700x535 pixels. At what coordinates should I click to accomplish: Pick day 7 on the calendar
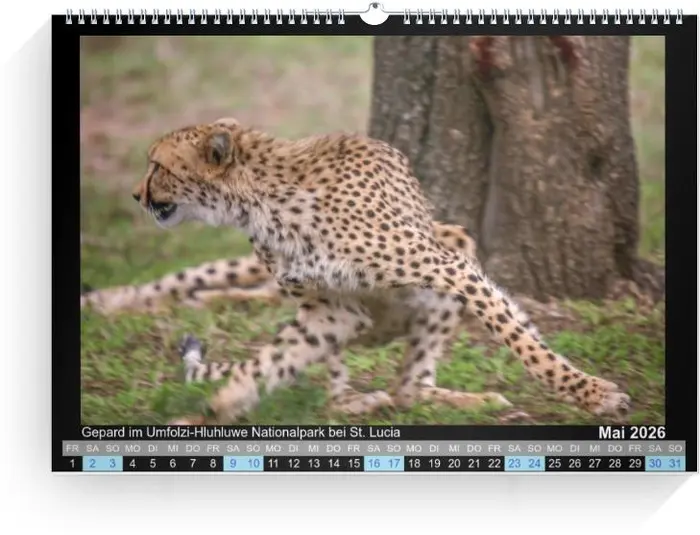[193, 464]
